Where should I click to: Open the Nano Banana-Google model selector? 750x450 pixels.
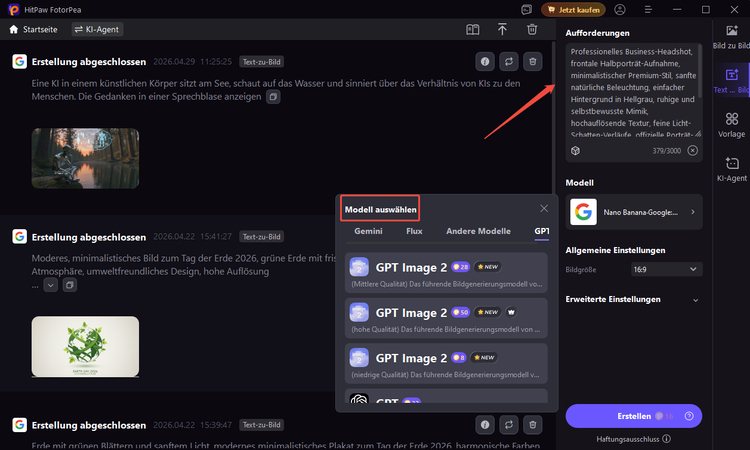pyautogui.click(x=634, y=212)
